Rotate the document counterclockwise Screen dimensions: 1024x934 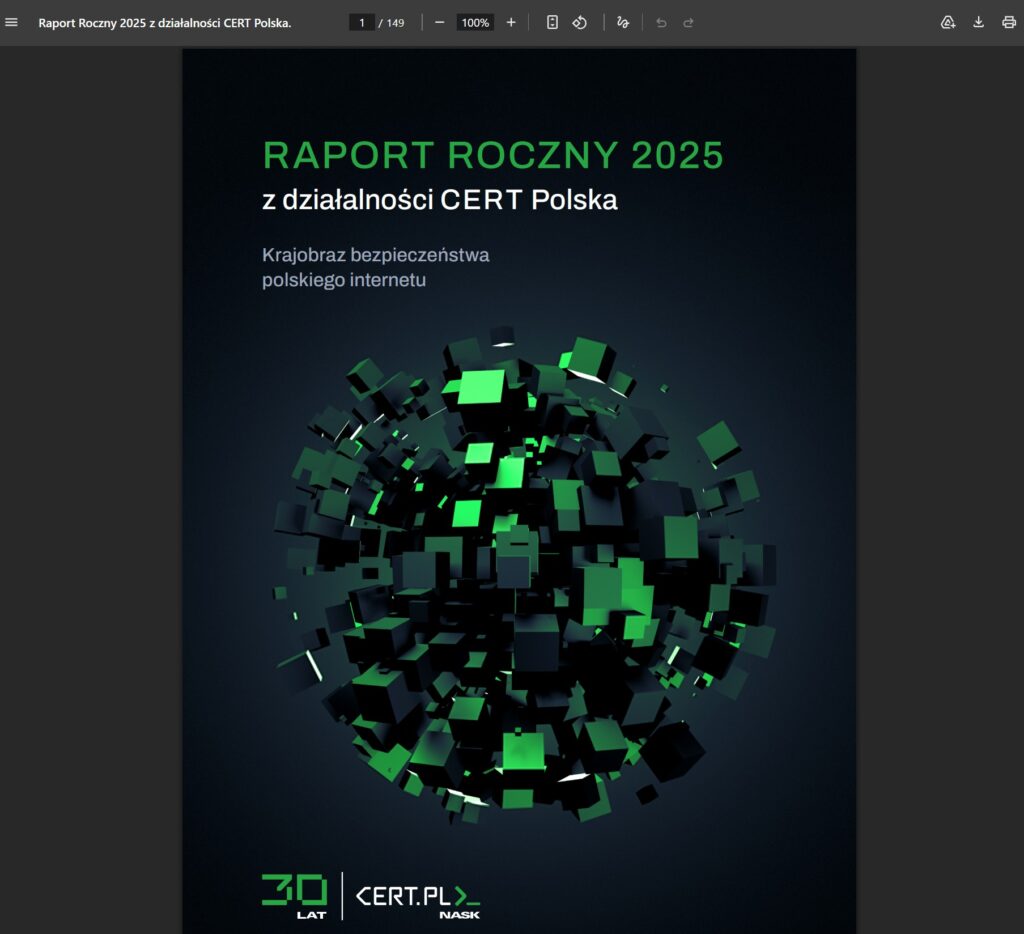click(x=580, y=23)
